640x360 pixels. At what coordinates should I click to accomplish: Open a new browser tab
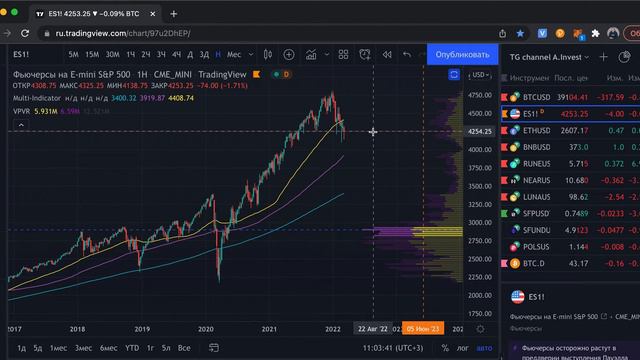(x=173, y=14)
